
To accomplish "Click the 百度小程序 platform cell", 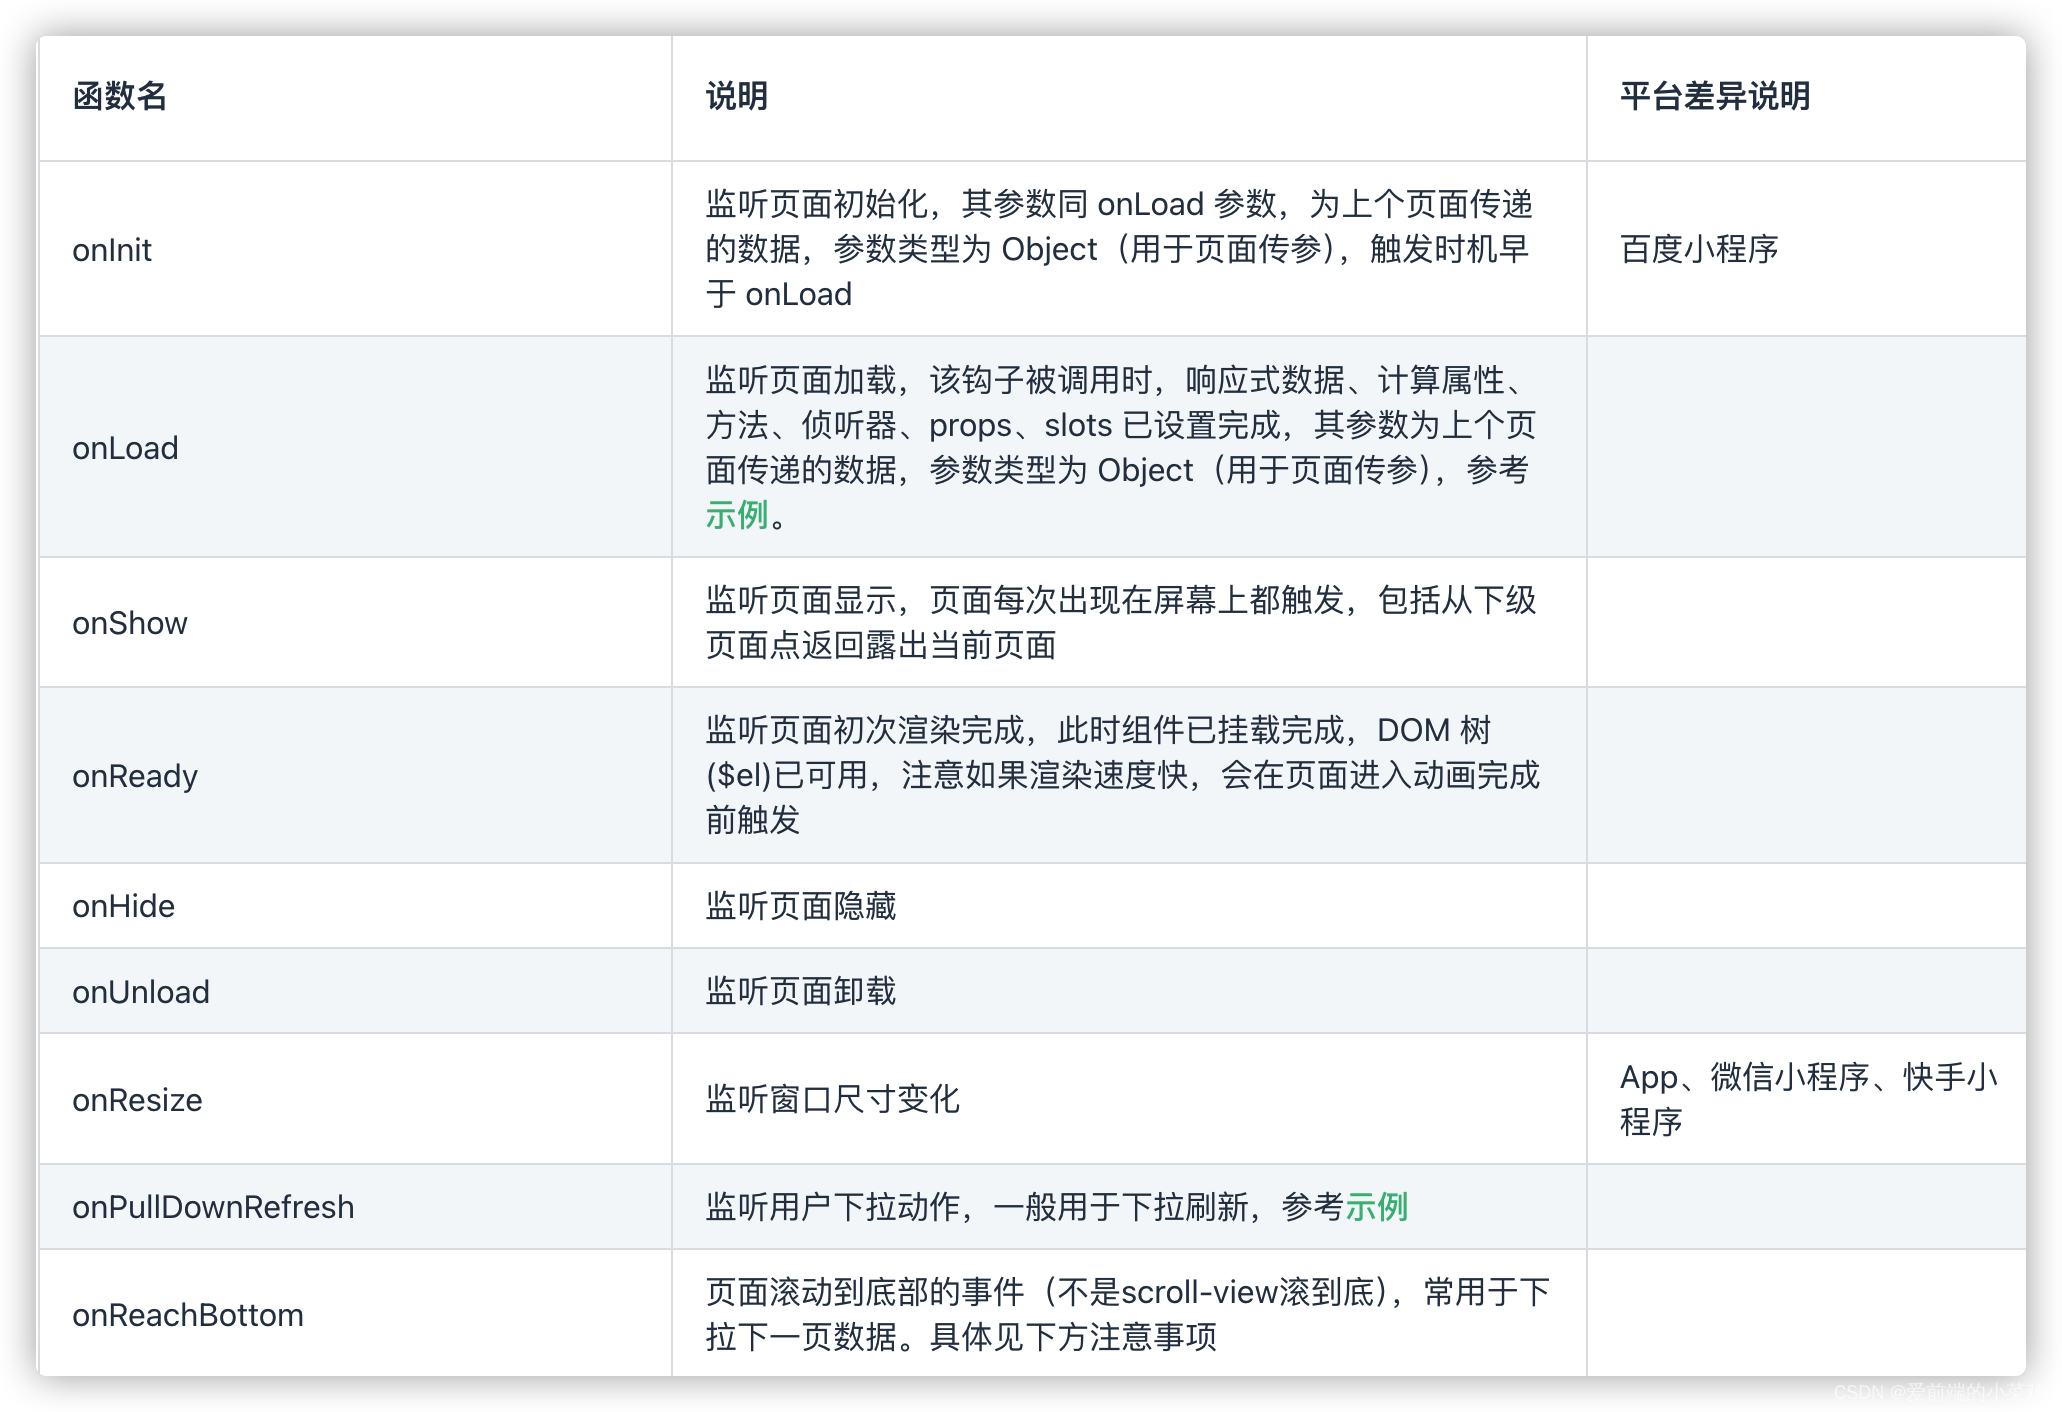I will (1699, 250).
